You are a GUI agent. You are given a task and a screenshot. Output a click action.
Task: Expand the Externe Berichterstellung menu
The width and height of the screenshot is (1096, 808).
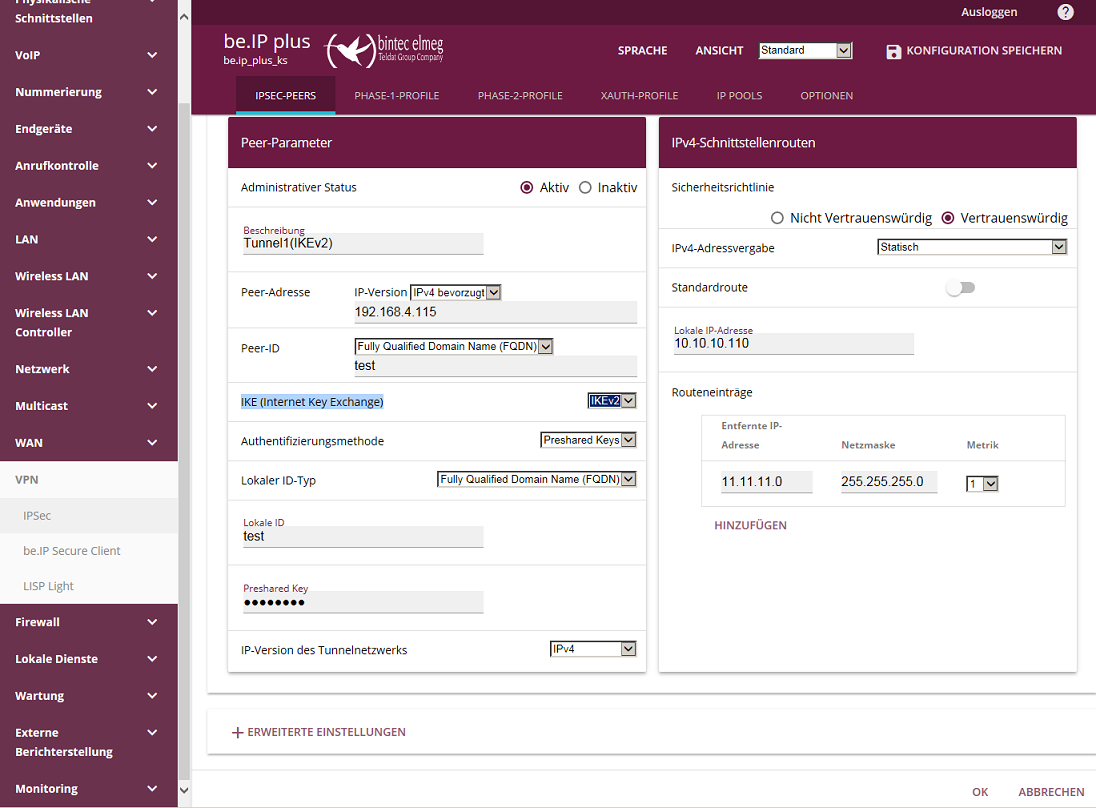coord(89,742)
